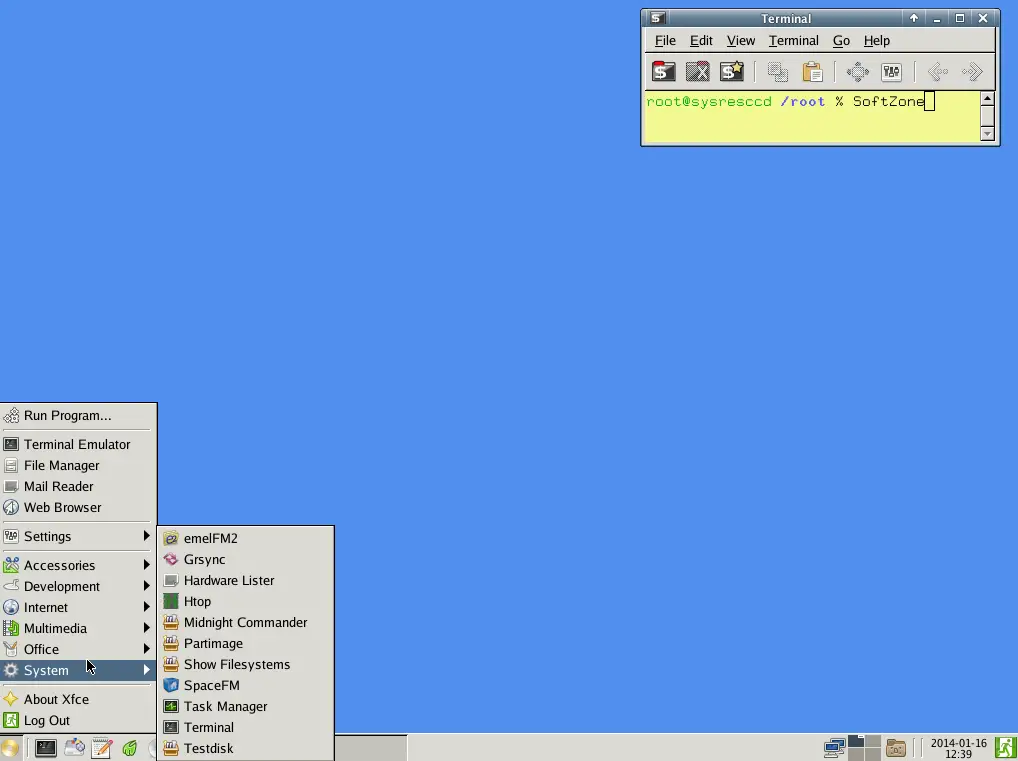The image size is (1018, 761).
Task: Choose Log Out from menu
Action: [78, 720]
